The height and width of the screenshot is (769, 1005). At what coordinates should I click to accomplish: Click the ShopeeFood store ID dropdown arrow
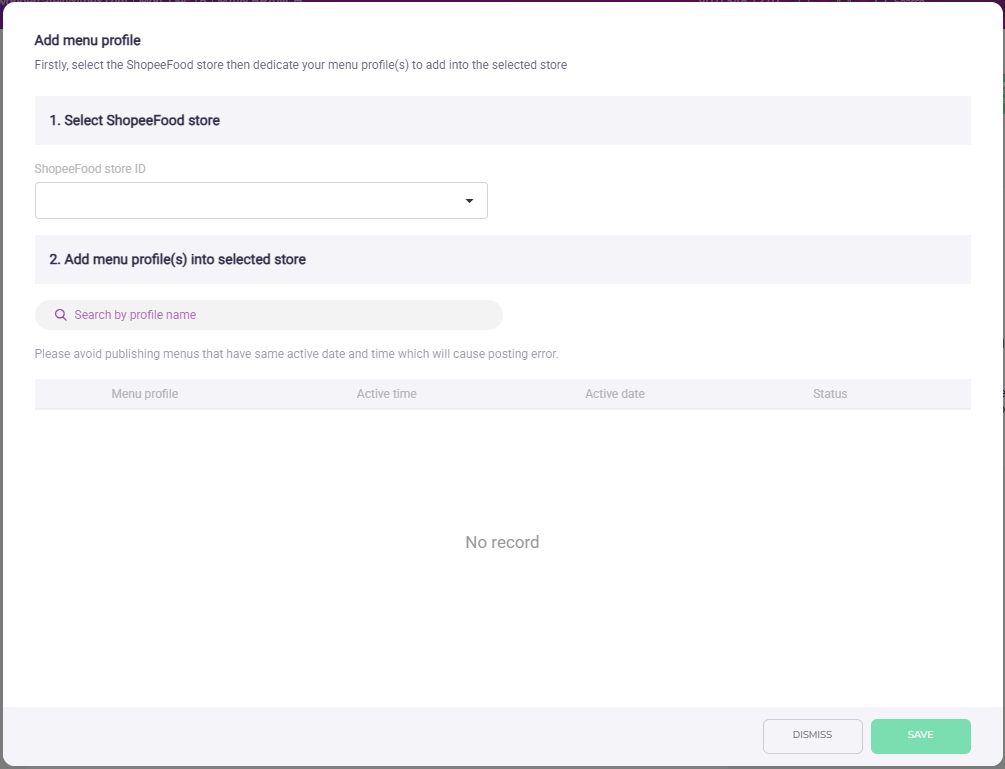pyautogui.click(x=469, y=201)
